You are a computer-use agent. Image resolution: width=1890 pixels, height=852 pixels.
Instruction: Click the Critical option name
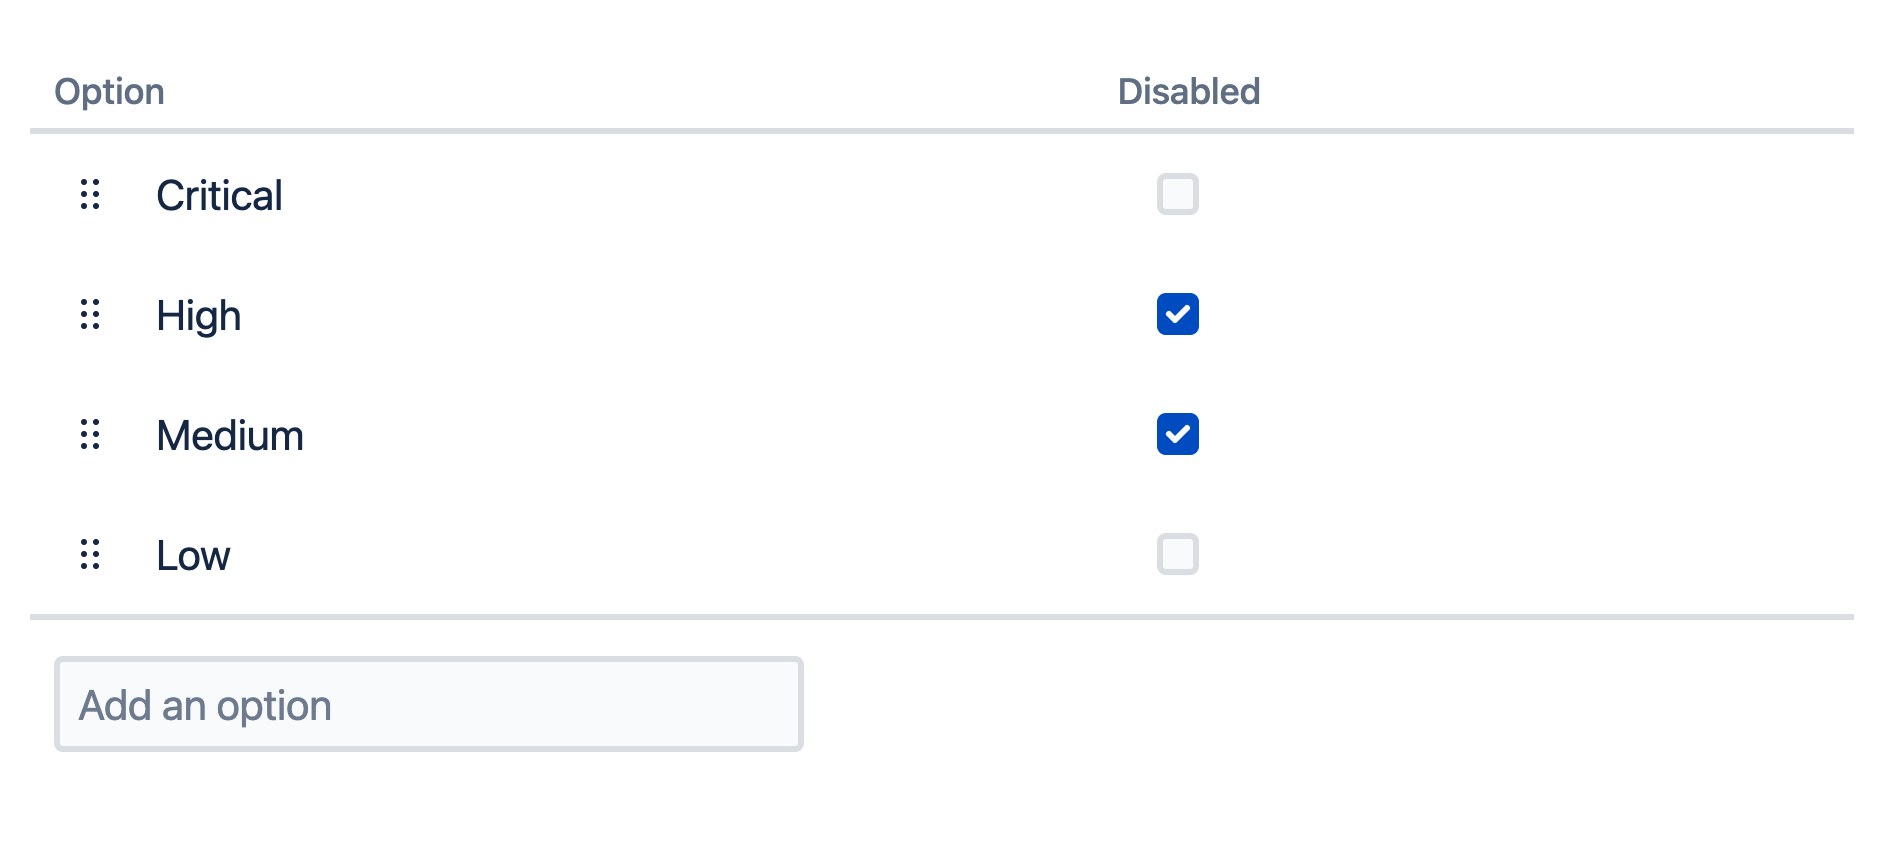219,195
